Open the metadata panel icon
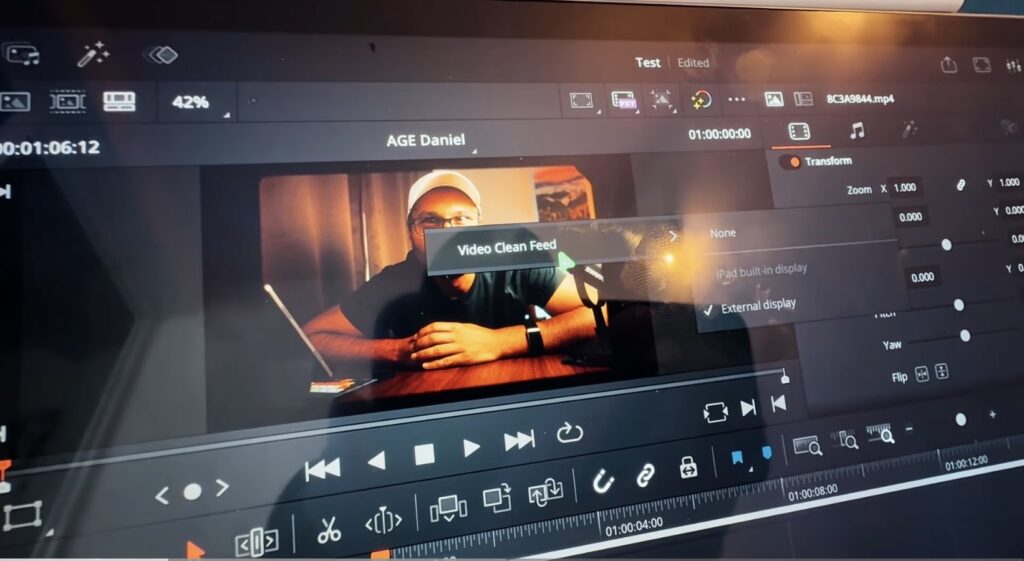The height and width of the screenshot is (561, 1024). tap(803, 99)
